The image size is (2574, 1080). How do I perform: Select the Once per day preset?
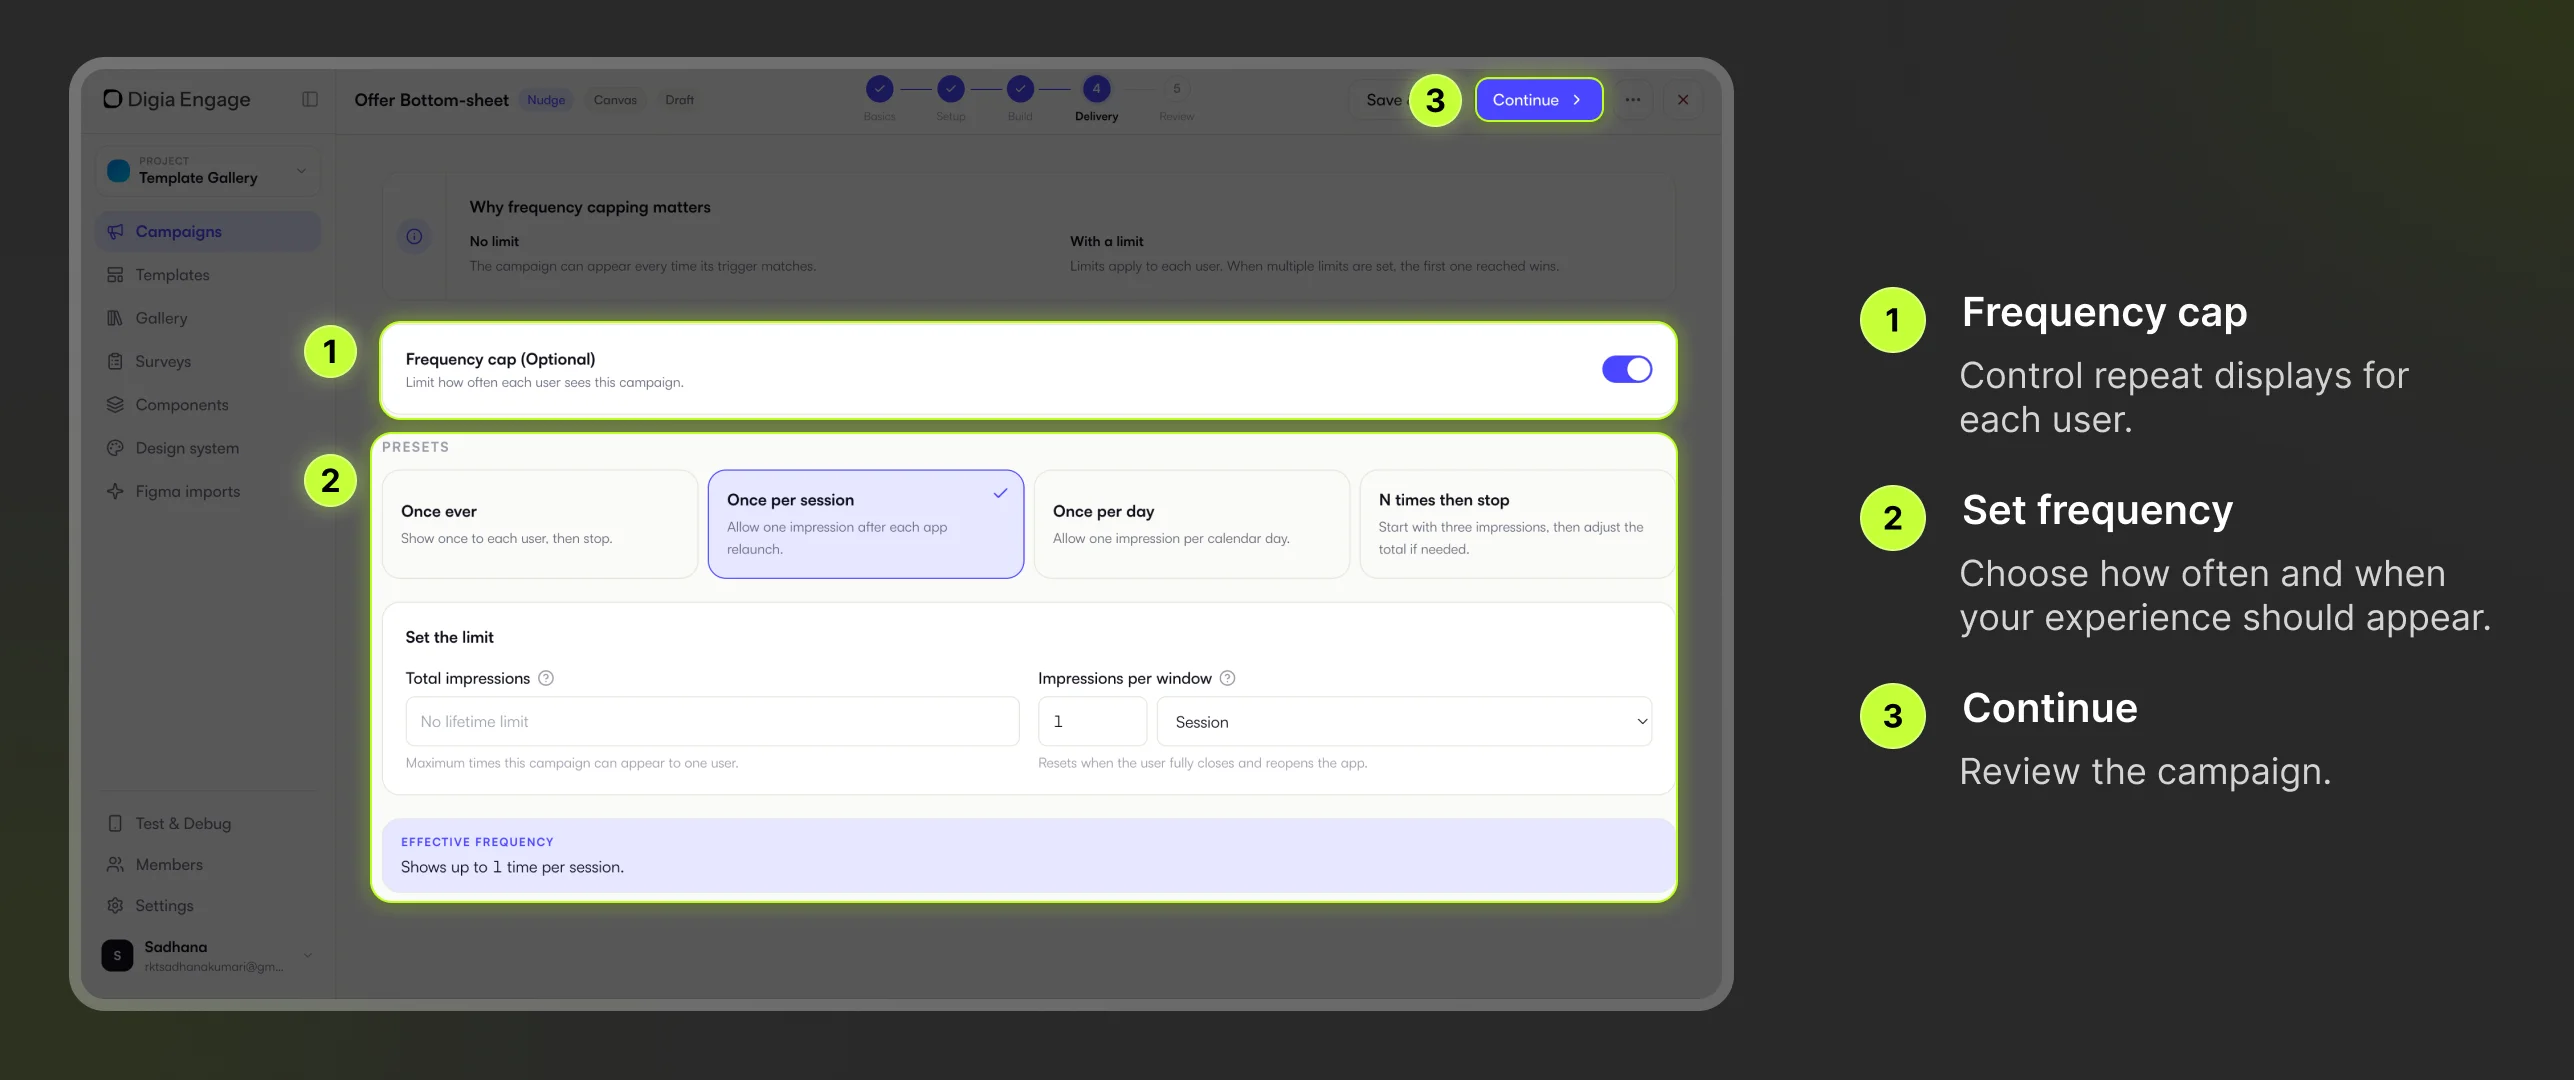pos(1192,524)
